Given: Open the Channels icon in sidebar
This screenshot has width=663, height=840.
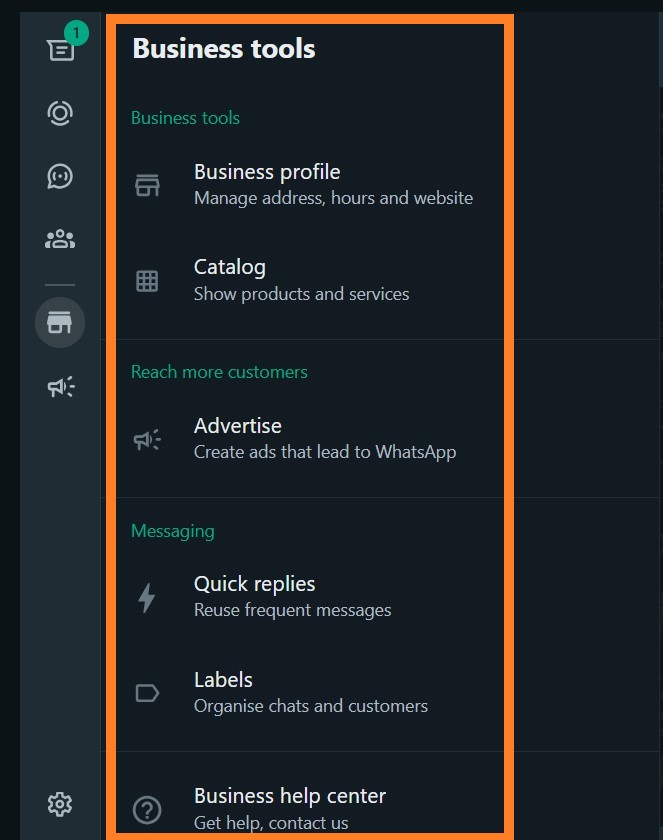Looking at the screenshot, I should (60, 177).
